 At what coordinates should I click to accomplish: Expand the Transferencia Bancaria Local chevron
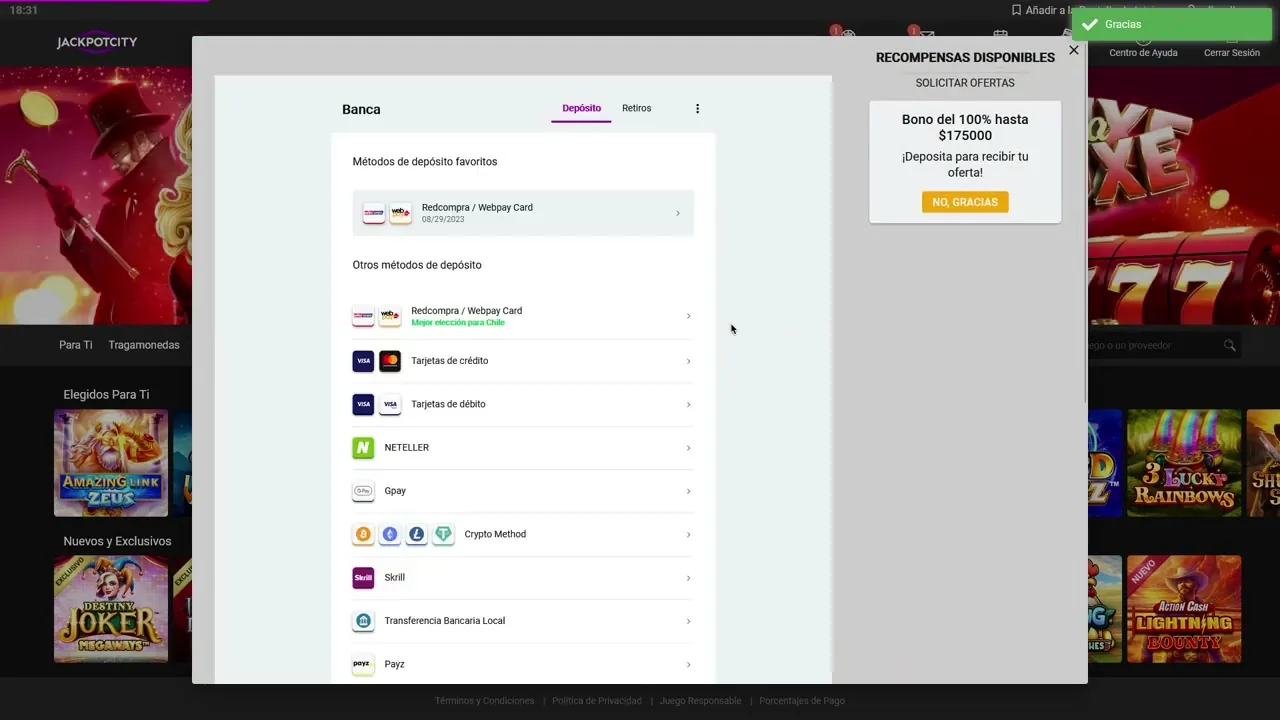pos(688,621)
